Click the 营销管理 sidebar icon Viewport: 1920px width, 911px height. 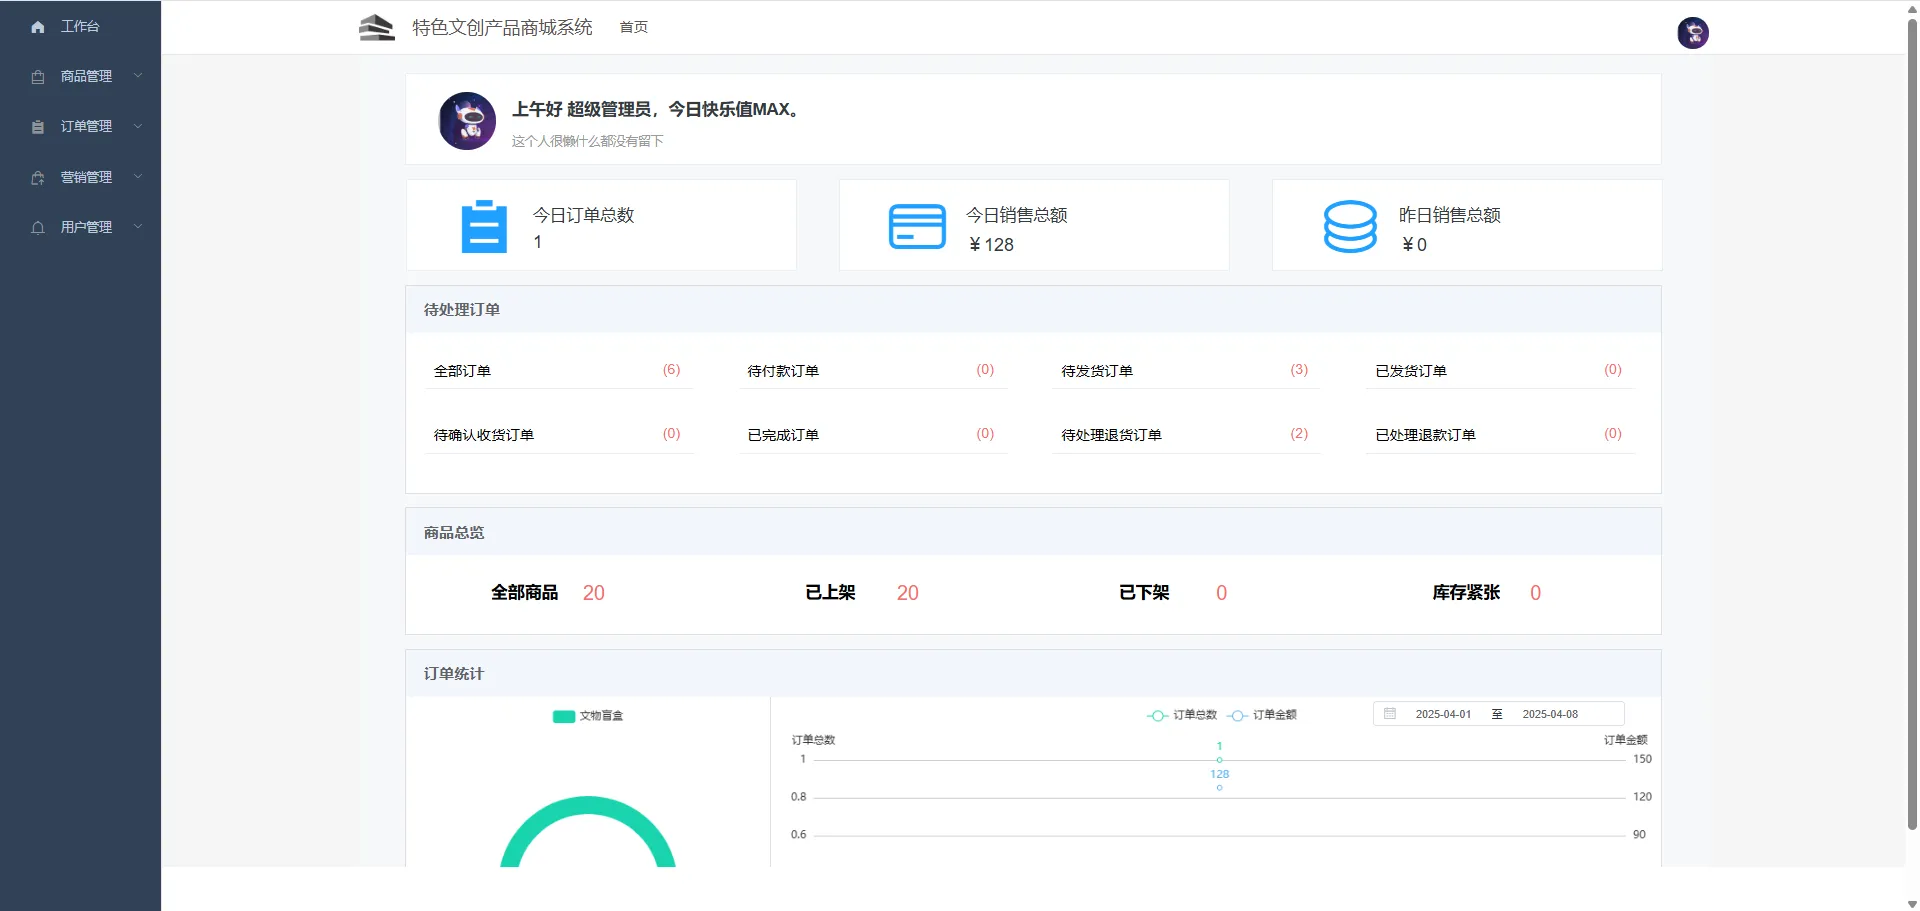[x=38, y=178]
